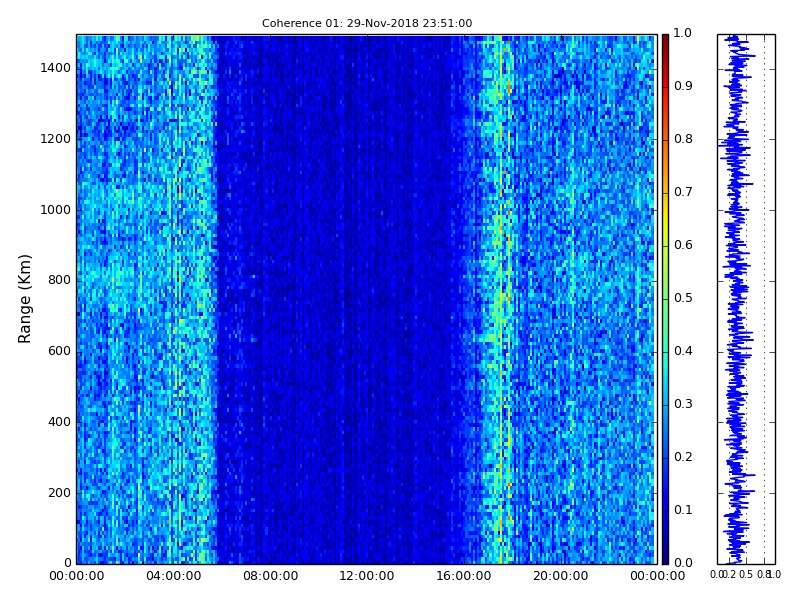Click the colorbar 0.2 value label

click(x=683, y=457)
